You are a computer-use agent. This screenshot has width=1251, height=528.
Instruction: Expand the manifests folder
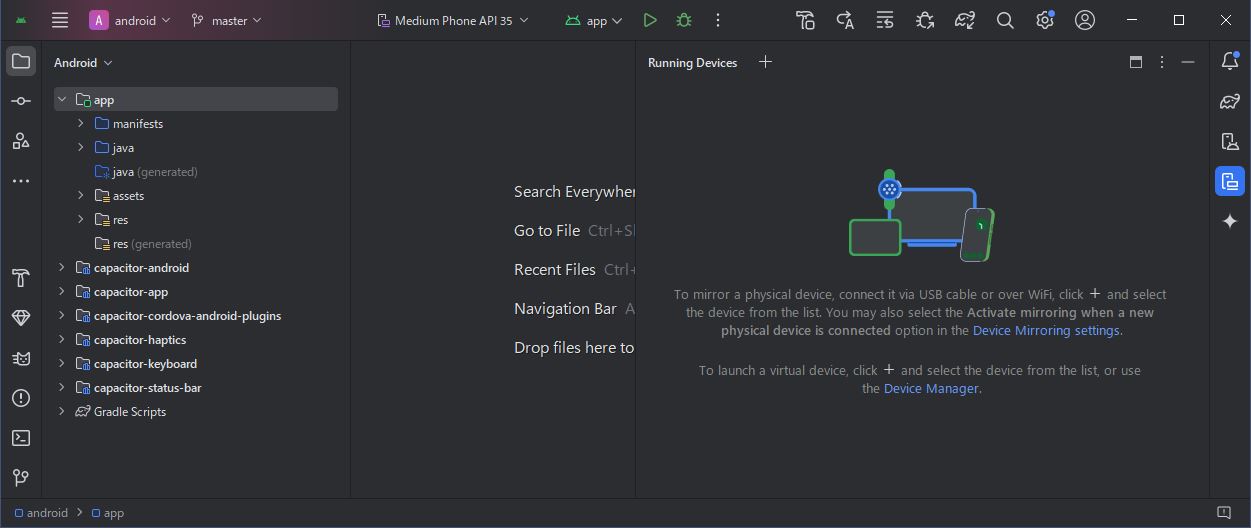tap(81, 123)
